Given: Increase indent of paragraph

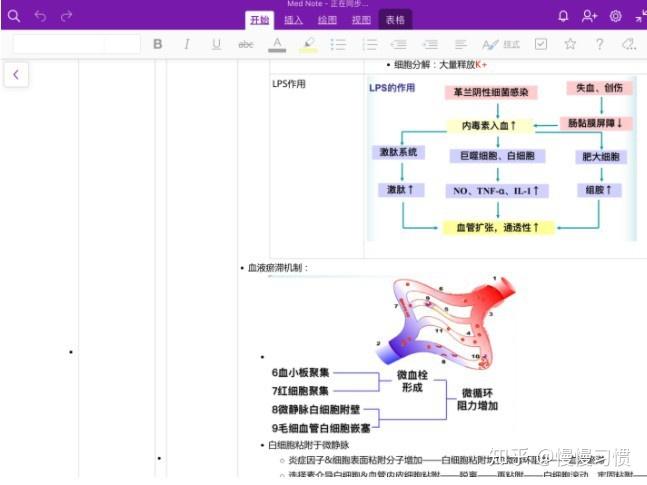Looking at the screenshot, I should (x=430, y=44).
